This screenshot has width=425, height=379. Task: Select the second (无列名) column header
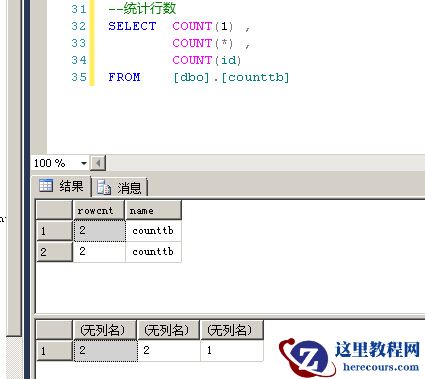(168, 330)
